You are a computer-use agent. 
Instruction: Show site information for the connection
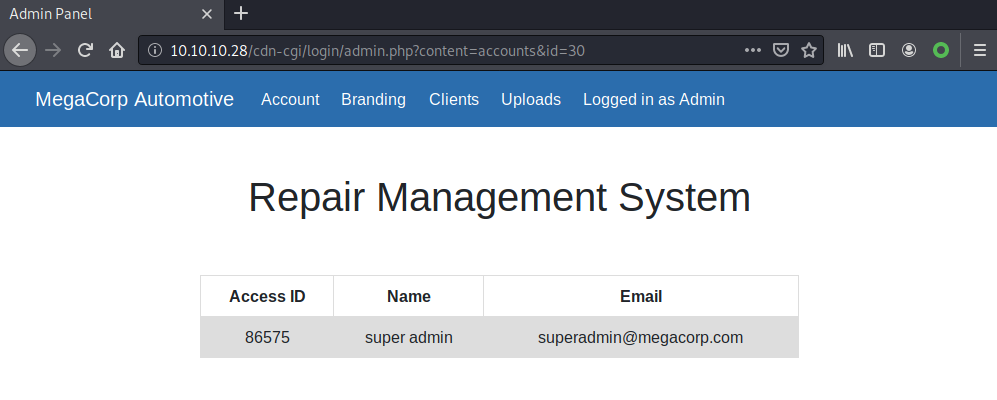(154, 50)
